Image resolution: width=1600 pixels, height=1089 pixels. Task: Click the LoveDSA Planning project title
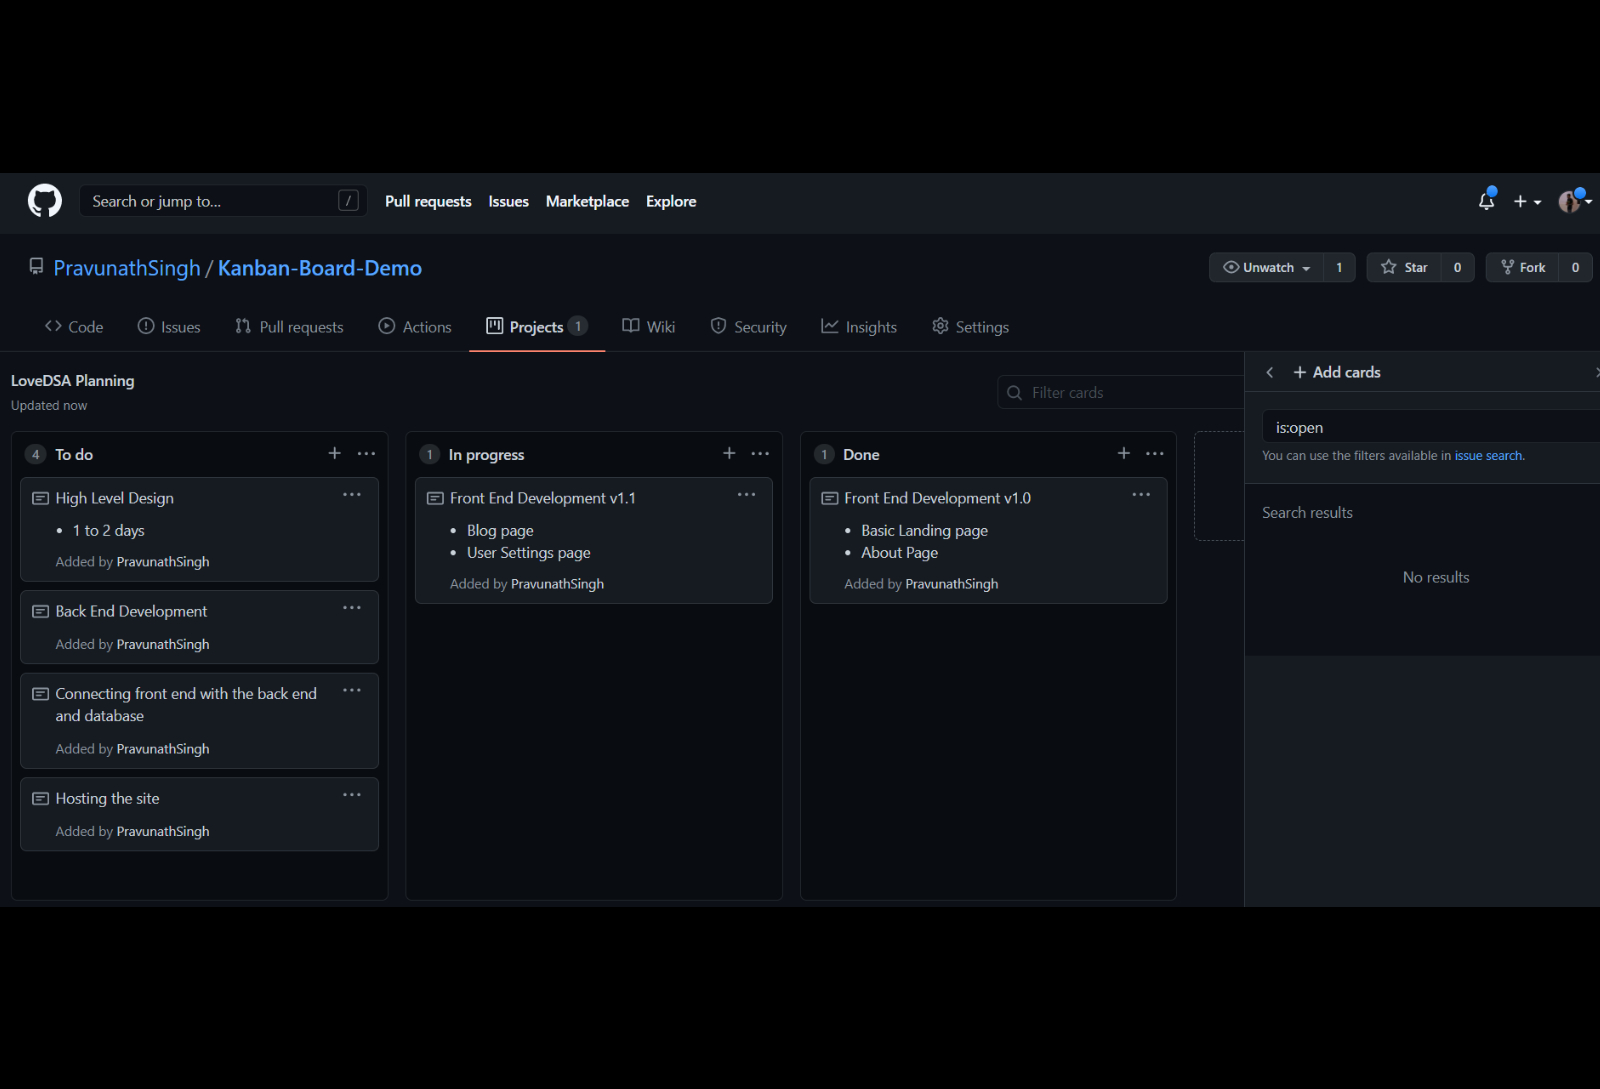[x=72, y=381]
